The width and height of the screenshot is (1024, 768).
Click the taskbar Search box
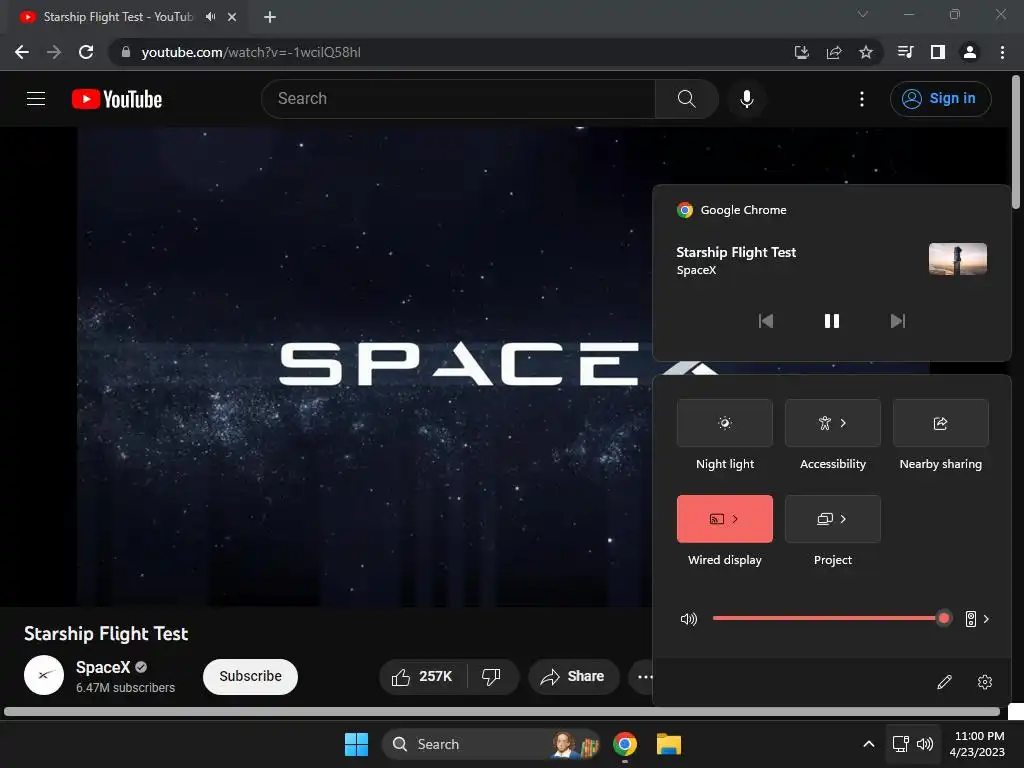point(491,744)
